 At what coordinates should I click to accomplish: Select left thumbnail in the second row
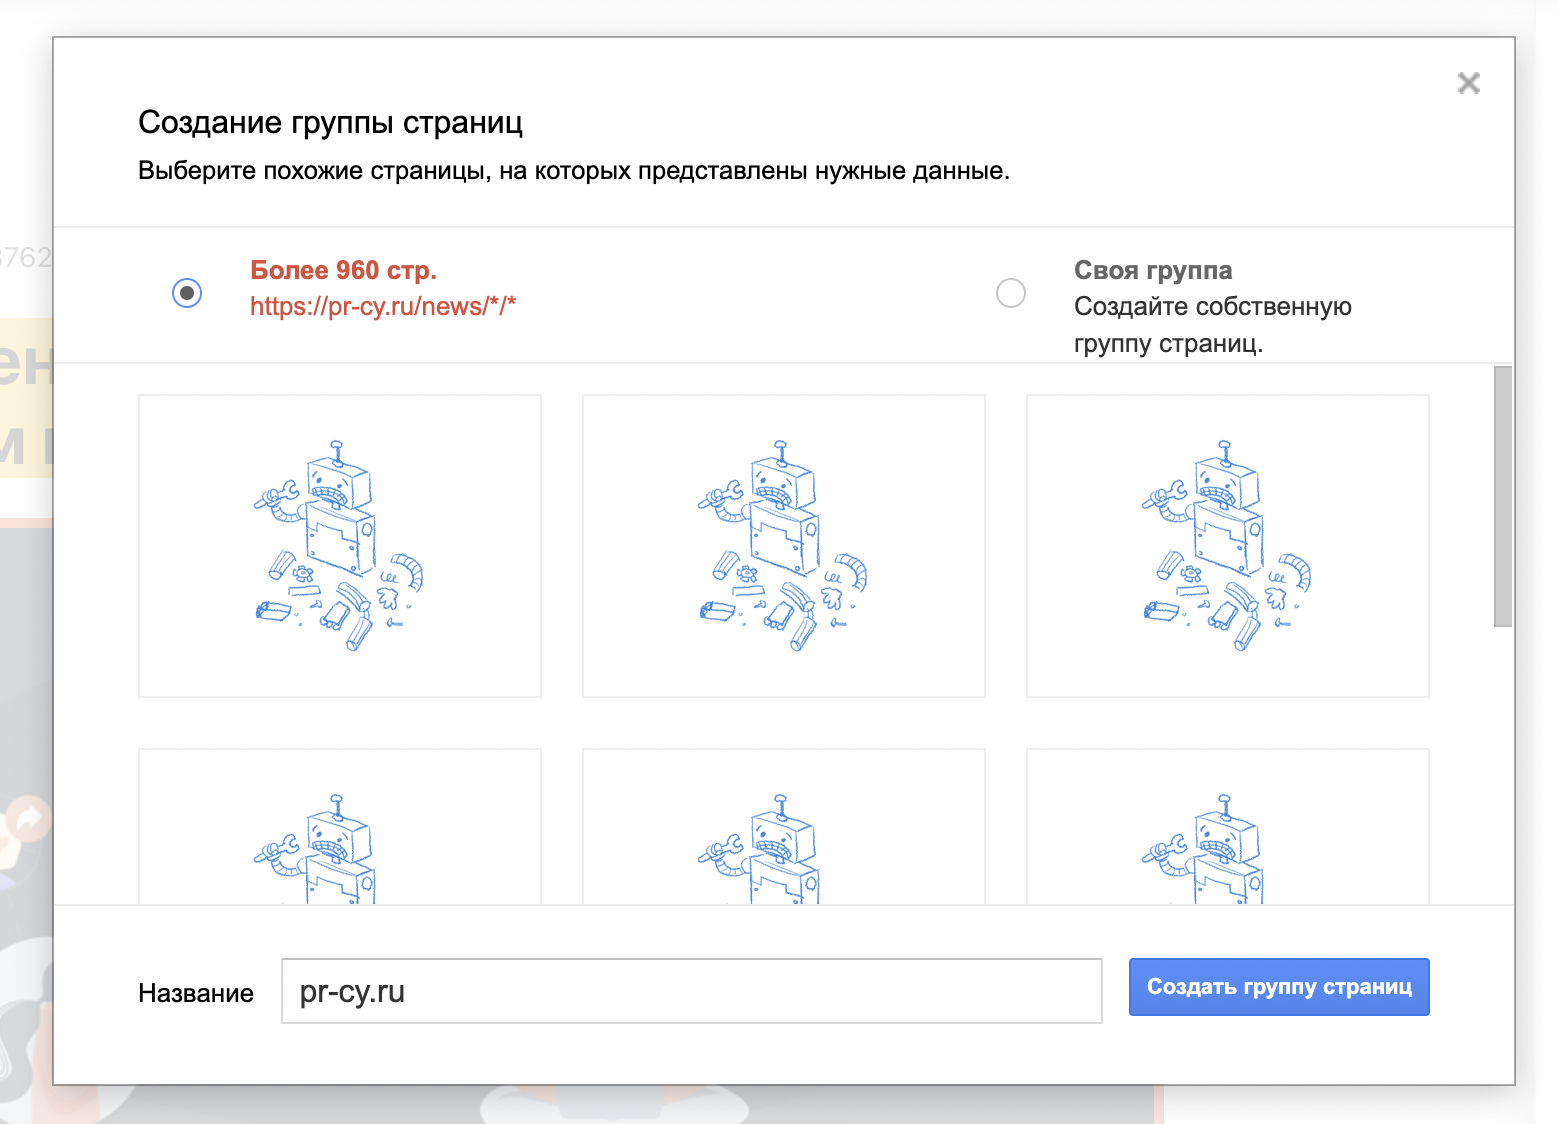340,828
